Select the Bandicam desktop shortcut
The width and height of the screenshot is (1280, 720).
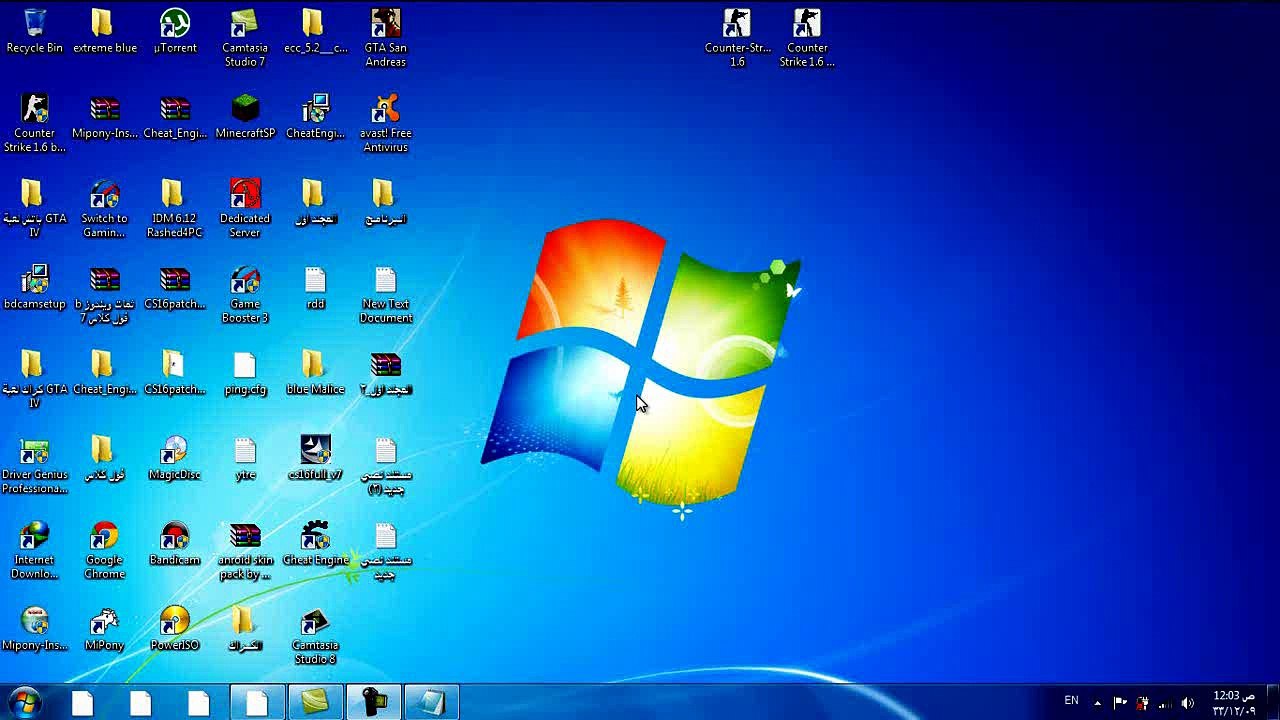coord(175,543)
